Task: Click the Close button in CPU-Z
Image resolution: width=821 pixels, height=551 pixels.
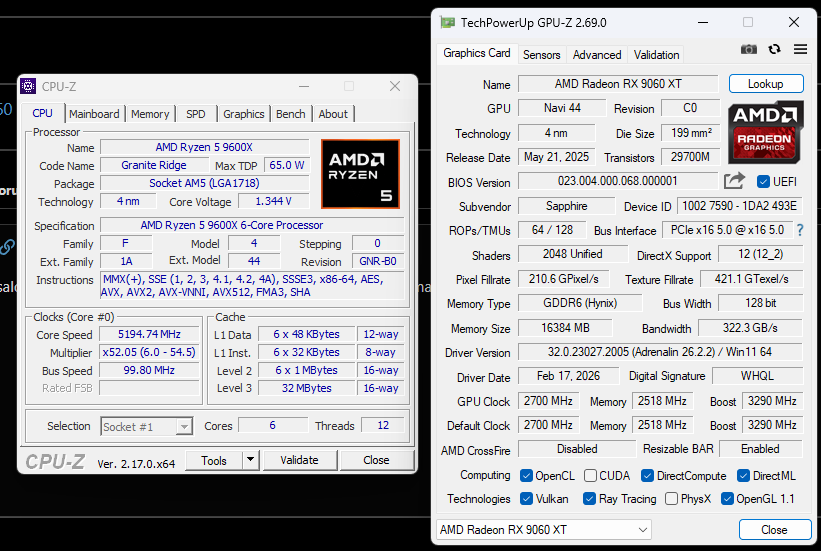Action: point(376,460)
